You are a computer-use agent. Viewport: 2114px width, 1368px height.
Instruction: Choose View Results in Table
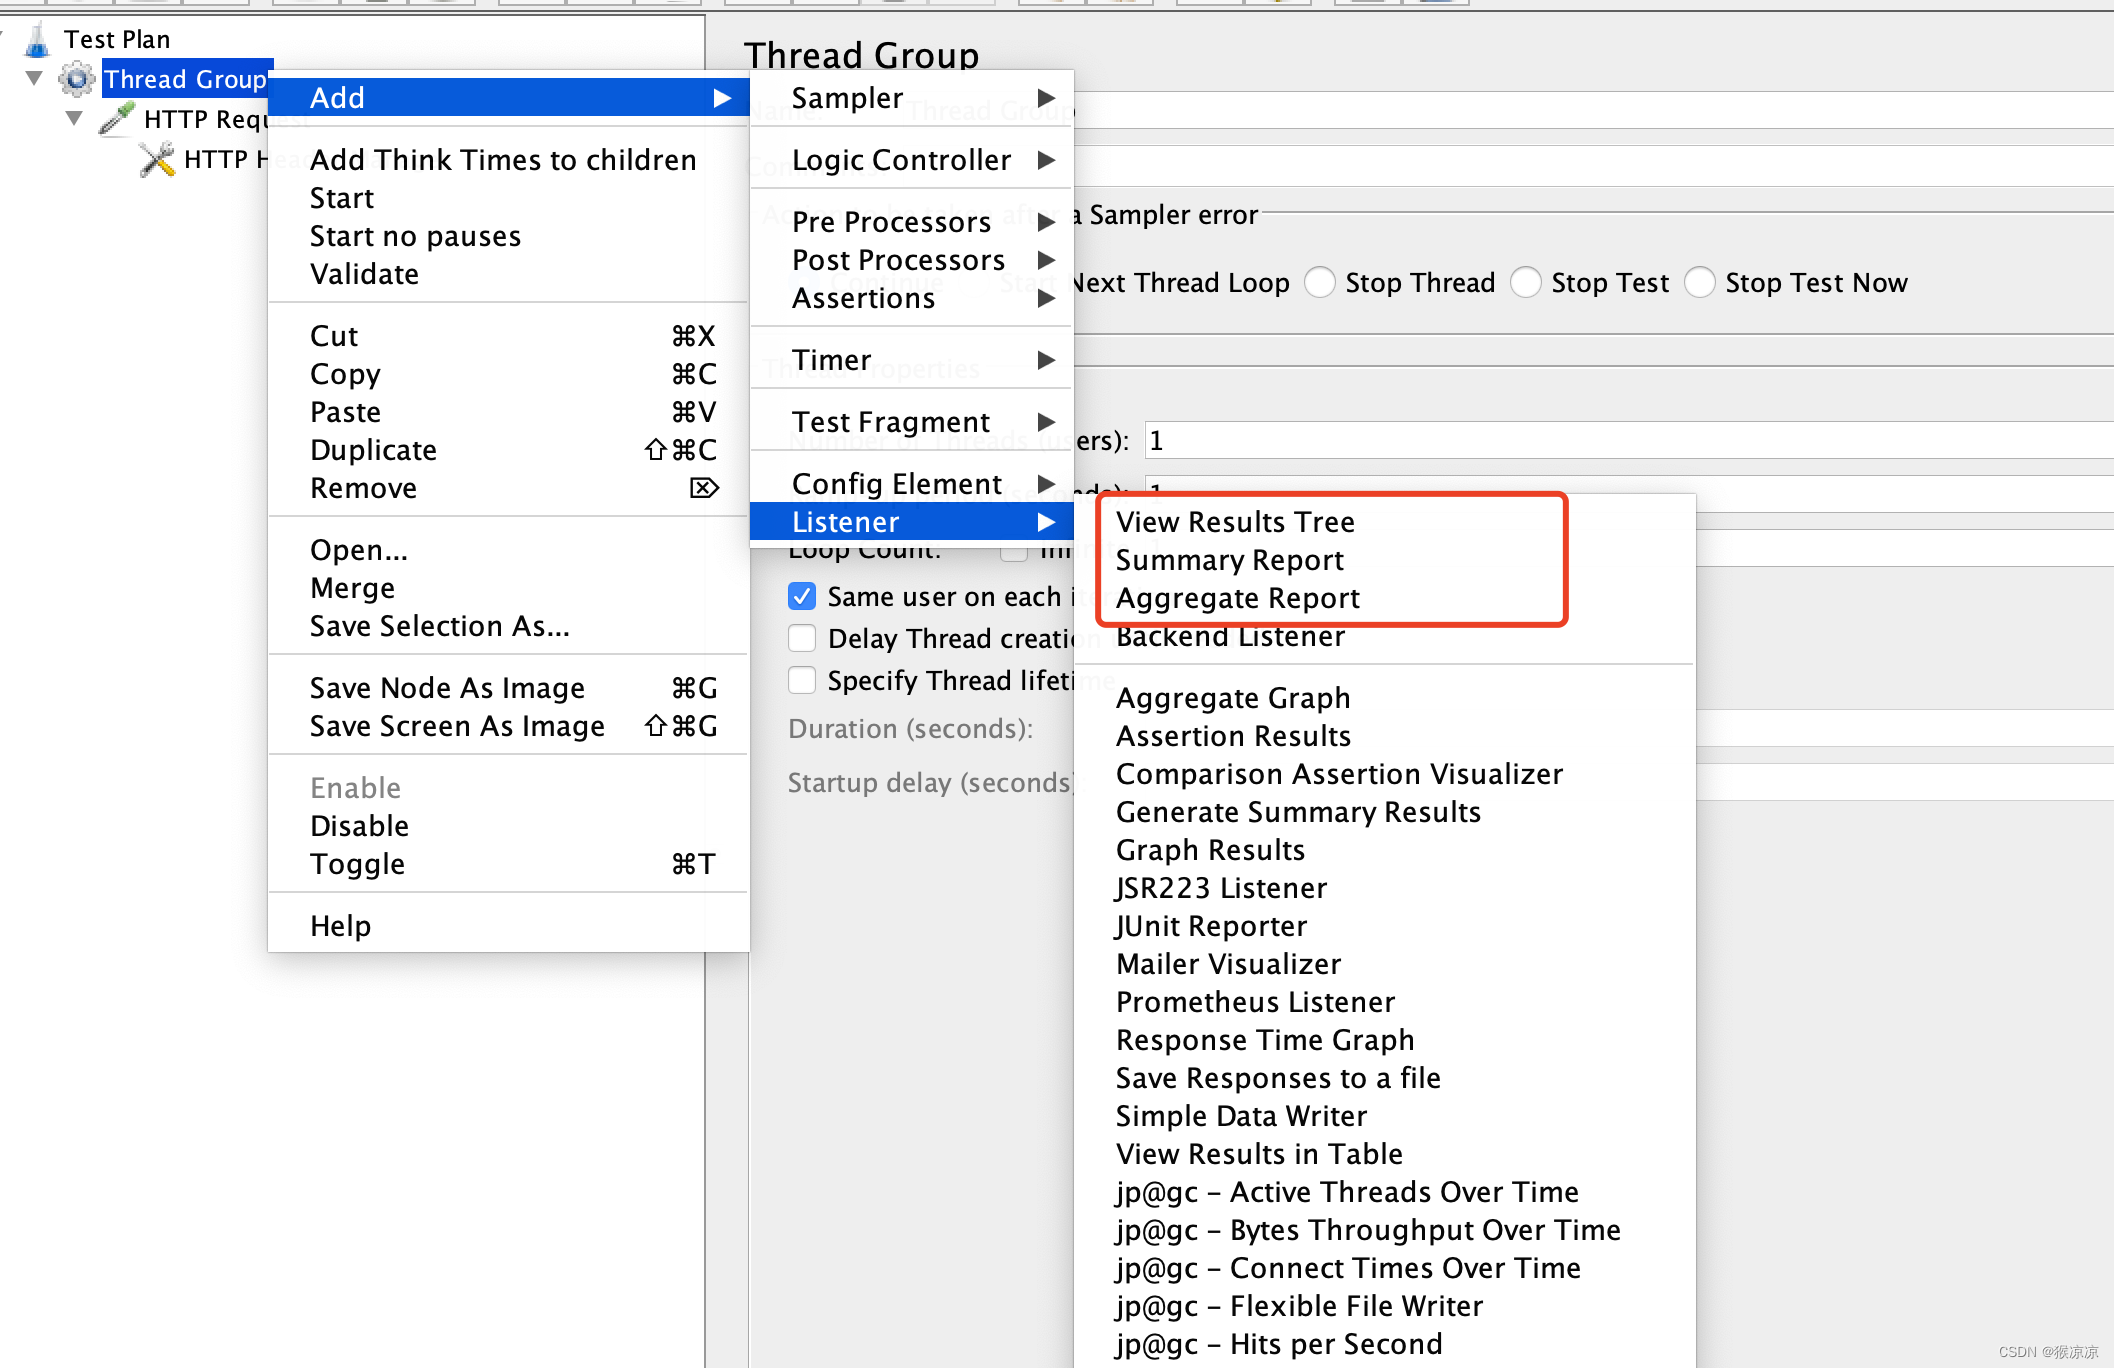tap(1260, 1154)
